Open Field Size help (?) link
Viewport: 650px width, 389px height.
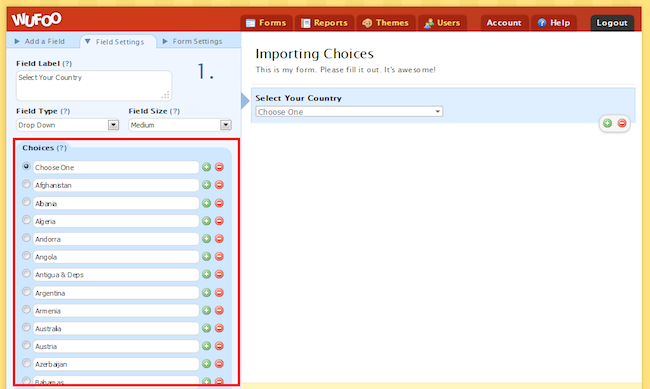[x=175, y=111]
